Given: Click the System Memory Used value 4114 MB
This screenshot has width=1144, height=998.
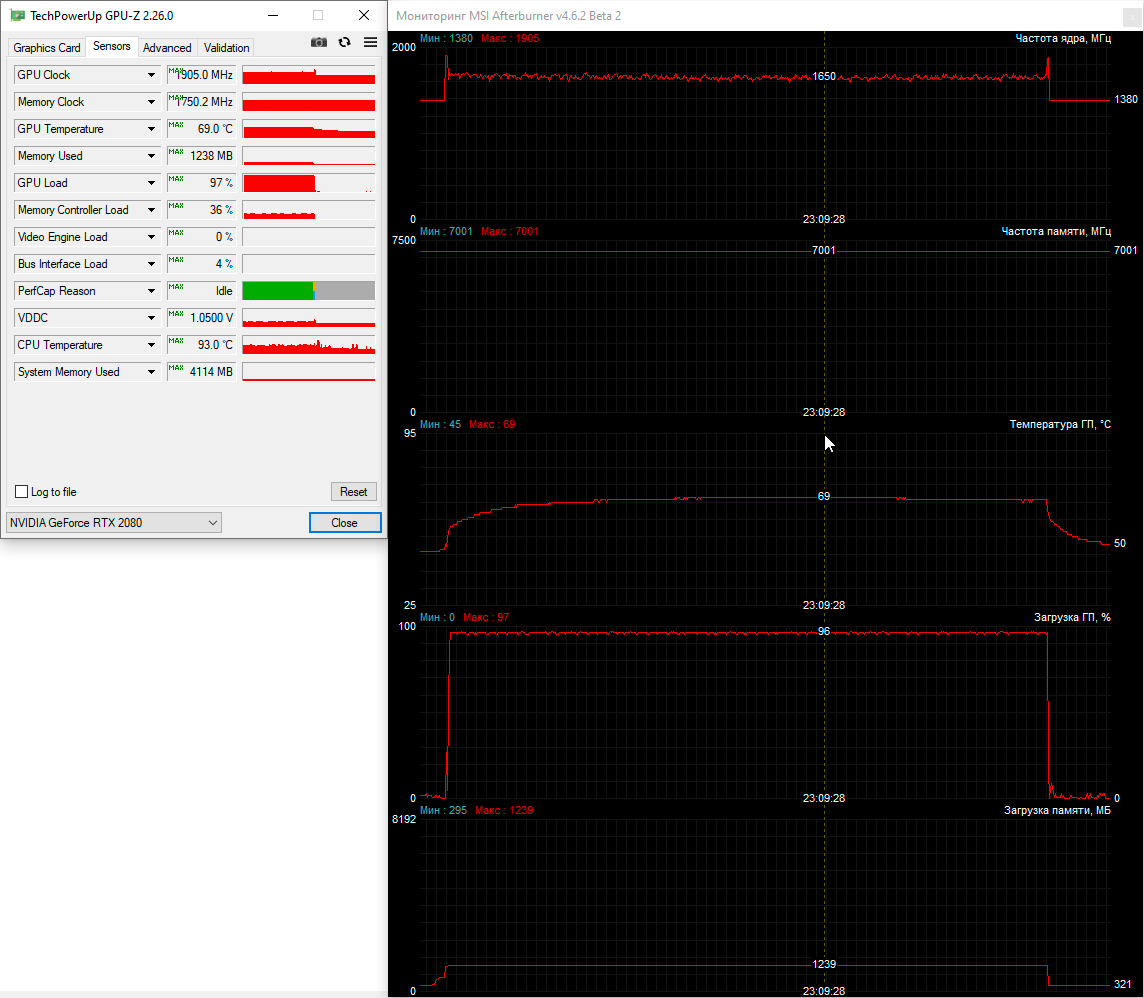Looking at the screenshot, I should click(201, 372).
